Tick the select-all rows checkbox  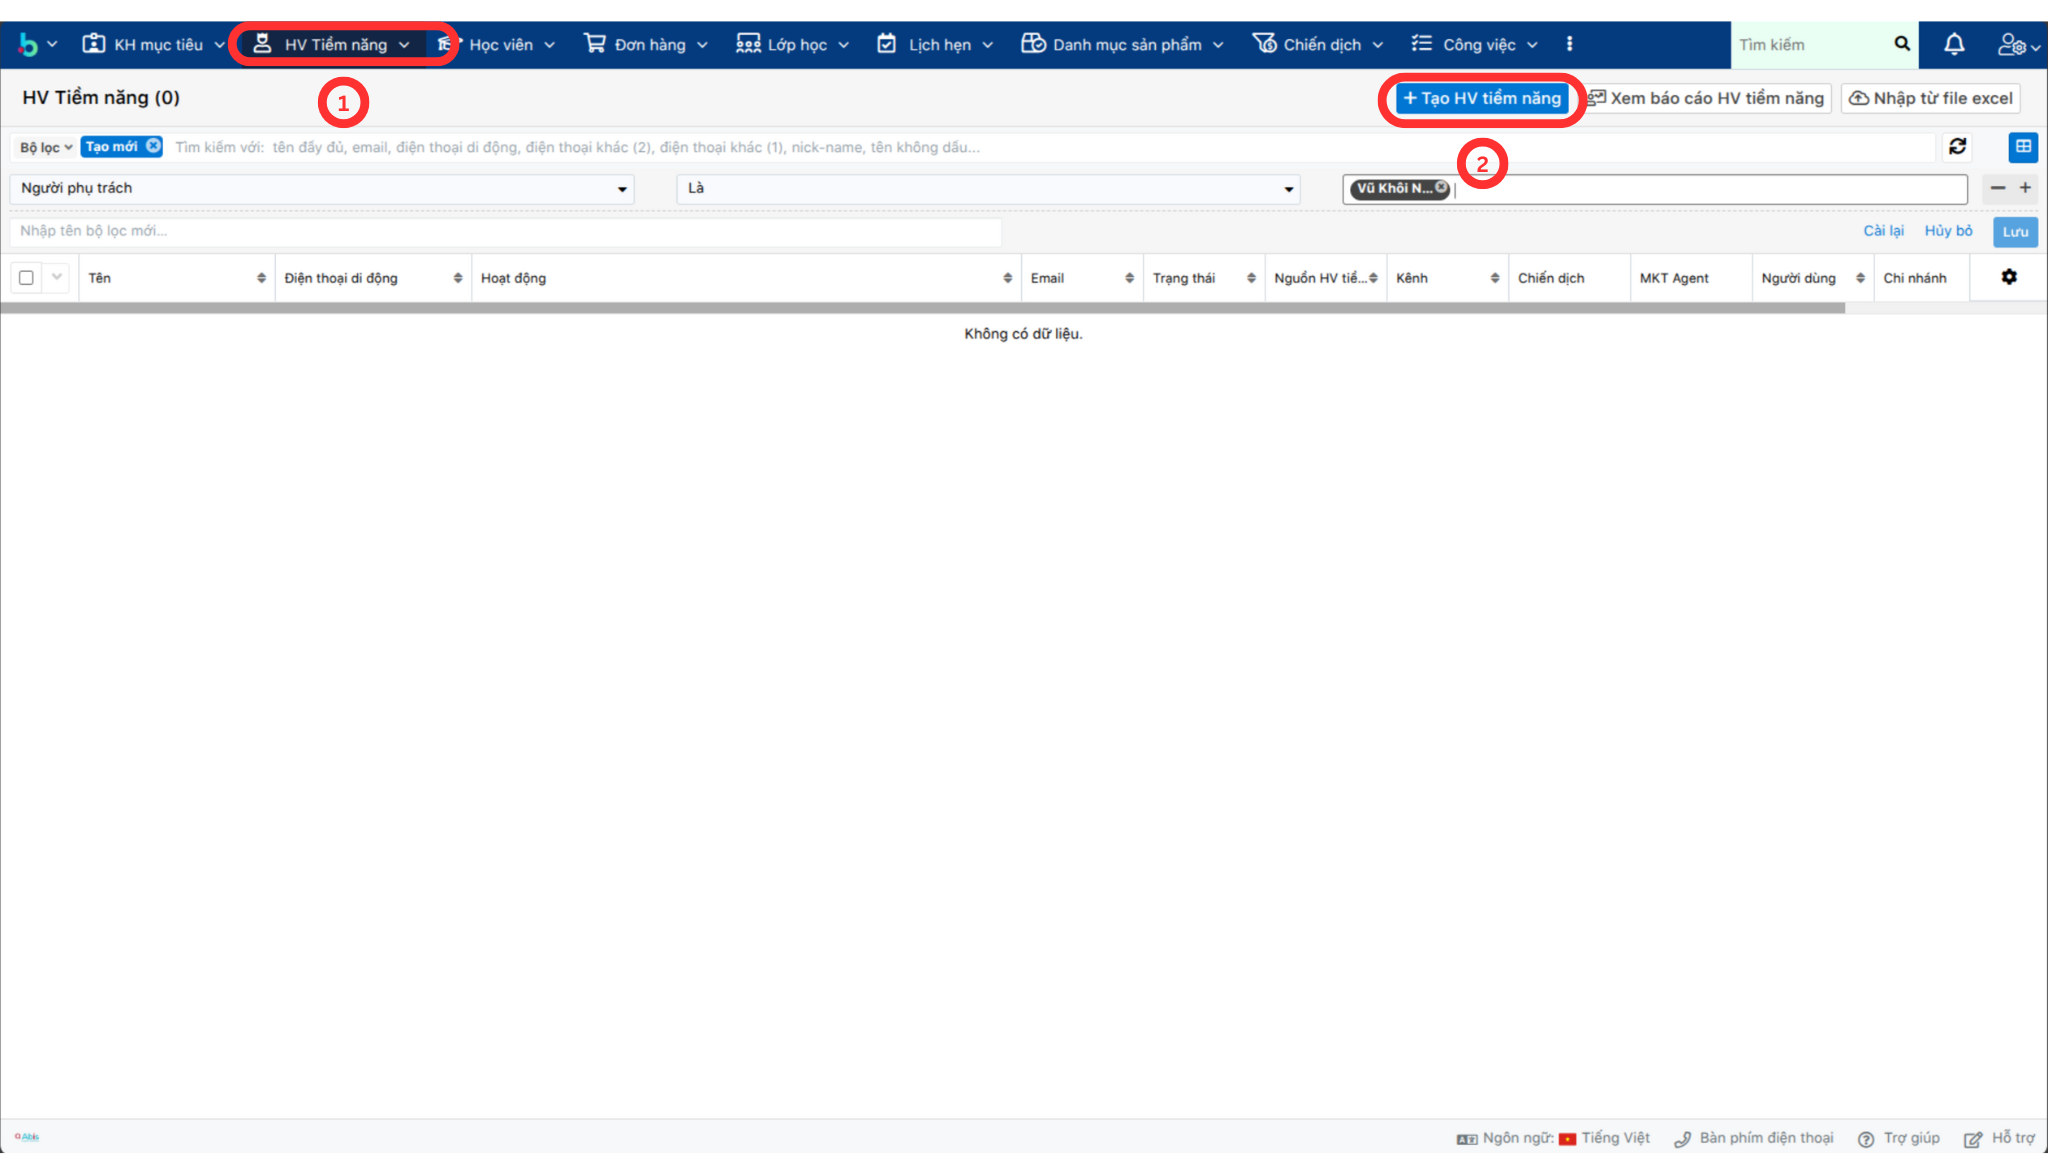[27, 278]
